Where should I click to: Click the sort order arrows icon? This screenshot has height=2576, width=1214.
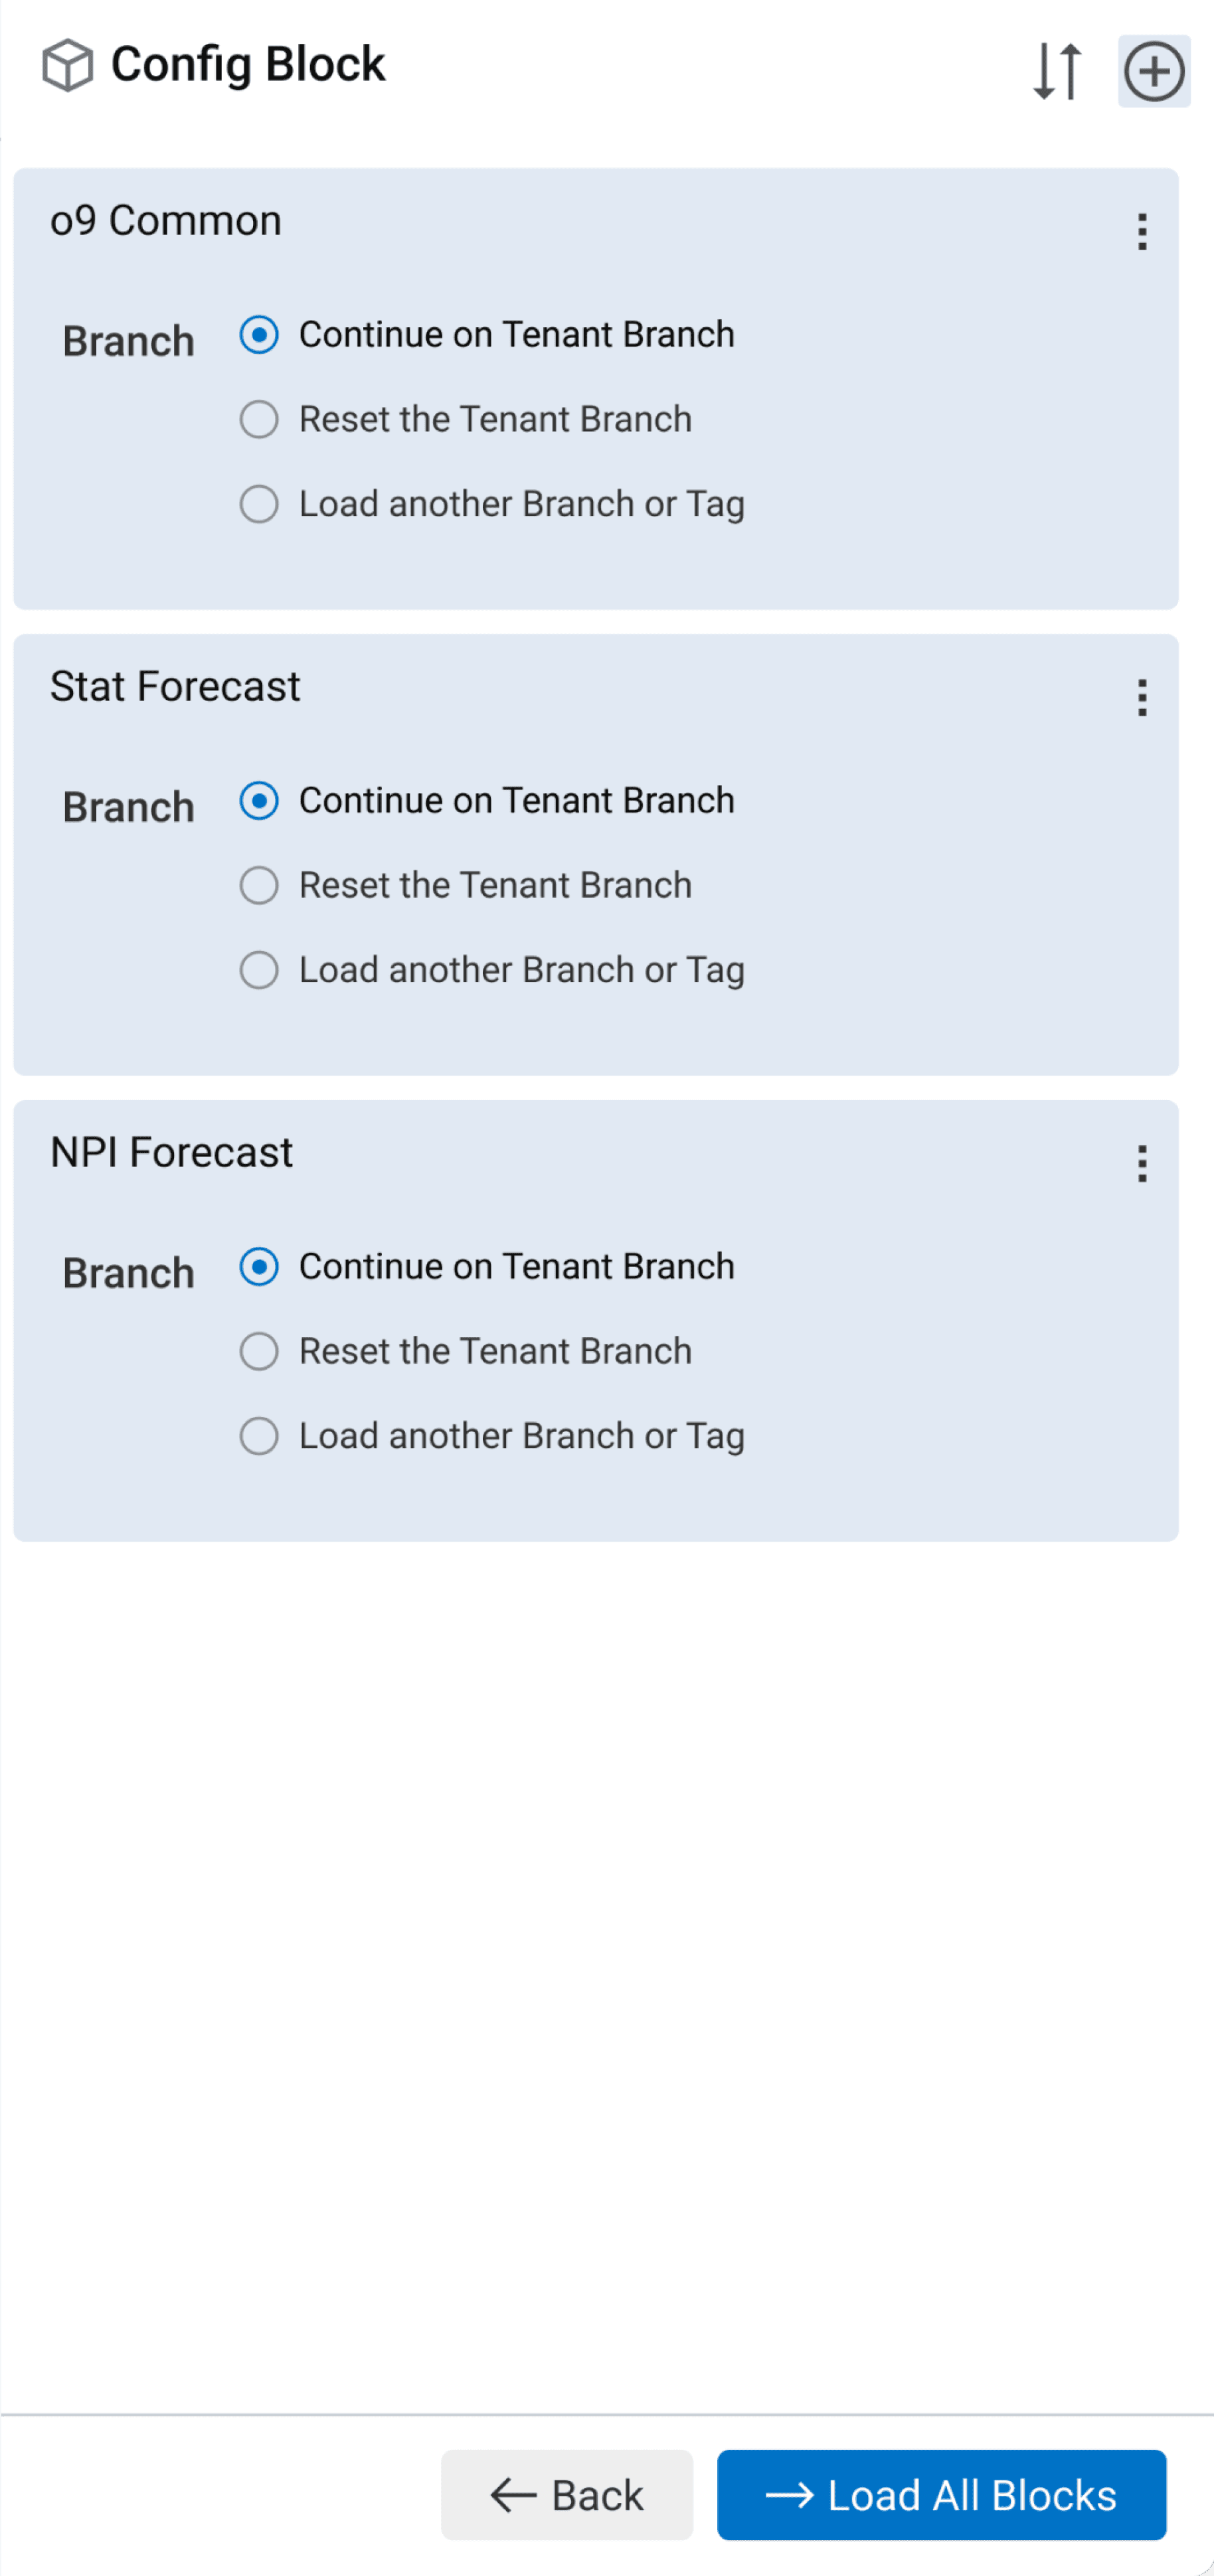1057,71
